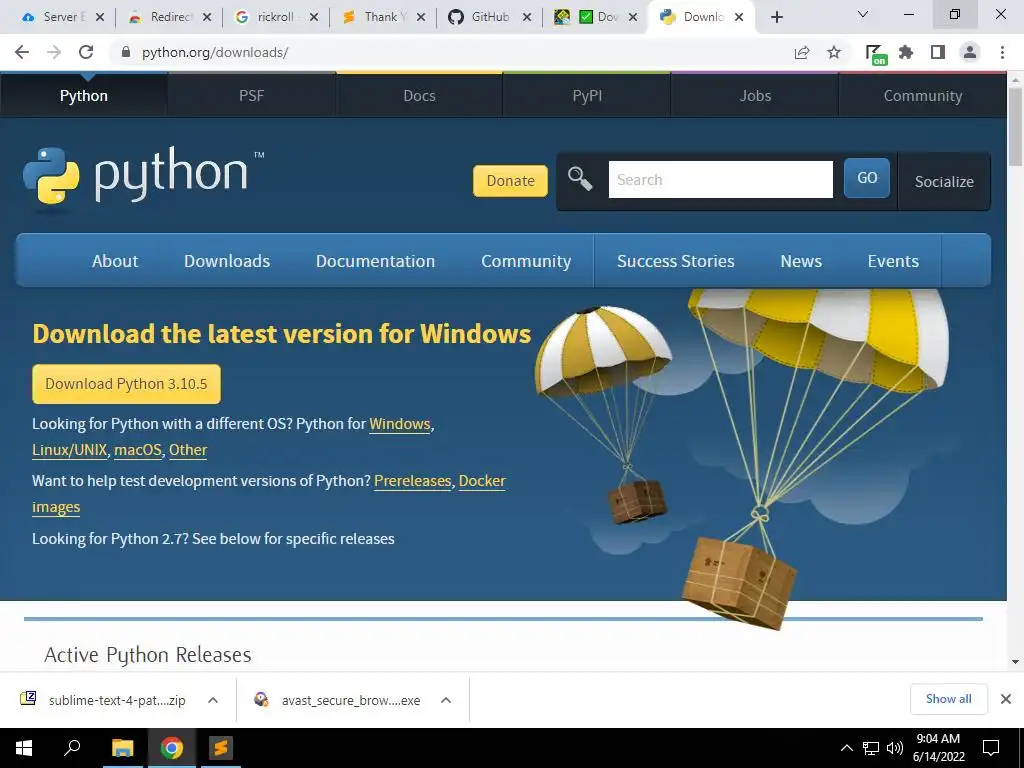Click the Chrome icon in the taskbar
1024x768 pixels.
tap(172, 748)
